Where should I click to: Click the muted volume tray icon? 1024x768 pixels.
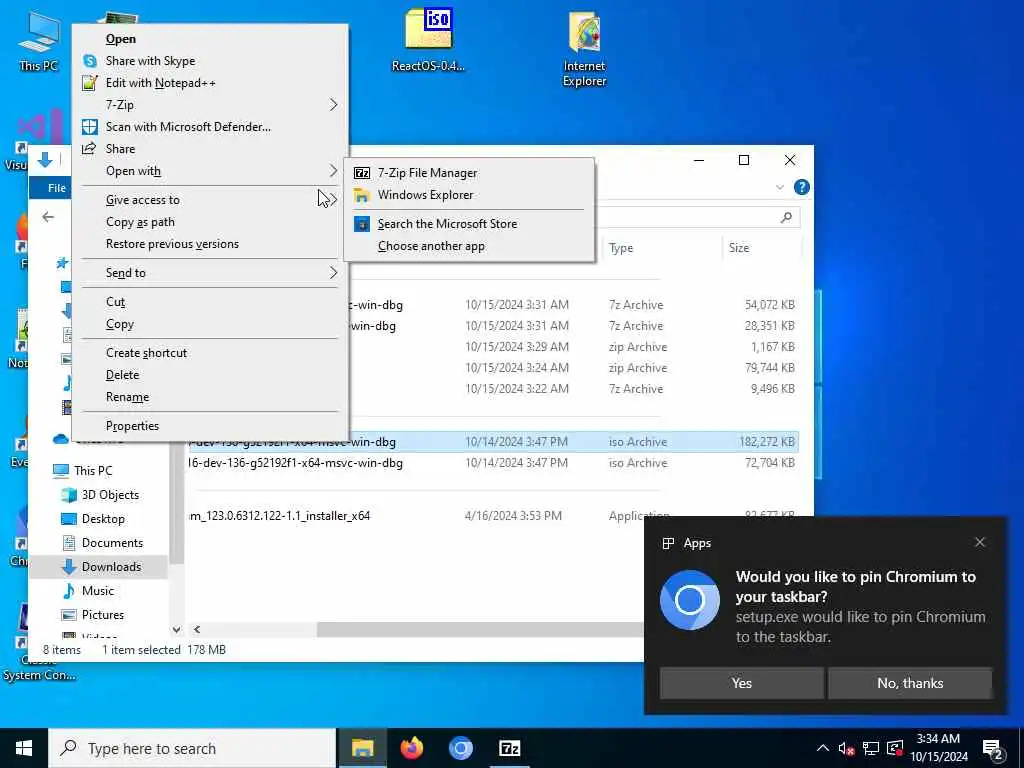[x=847, y=748]
